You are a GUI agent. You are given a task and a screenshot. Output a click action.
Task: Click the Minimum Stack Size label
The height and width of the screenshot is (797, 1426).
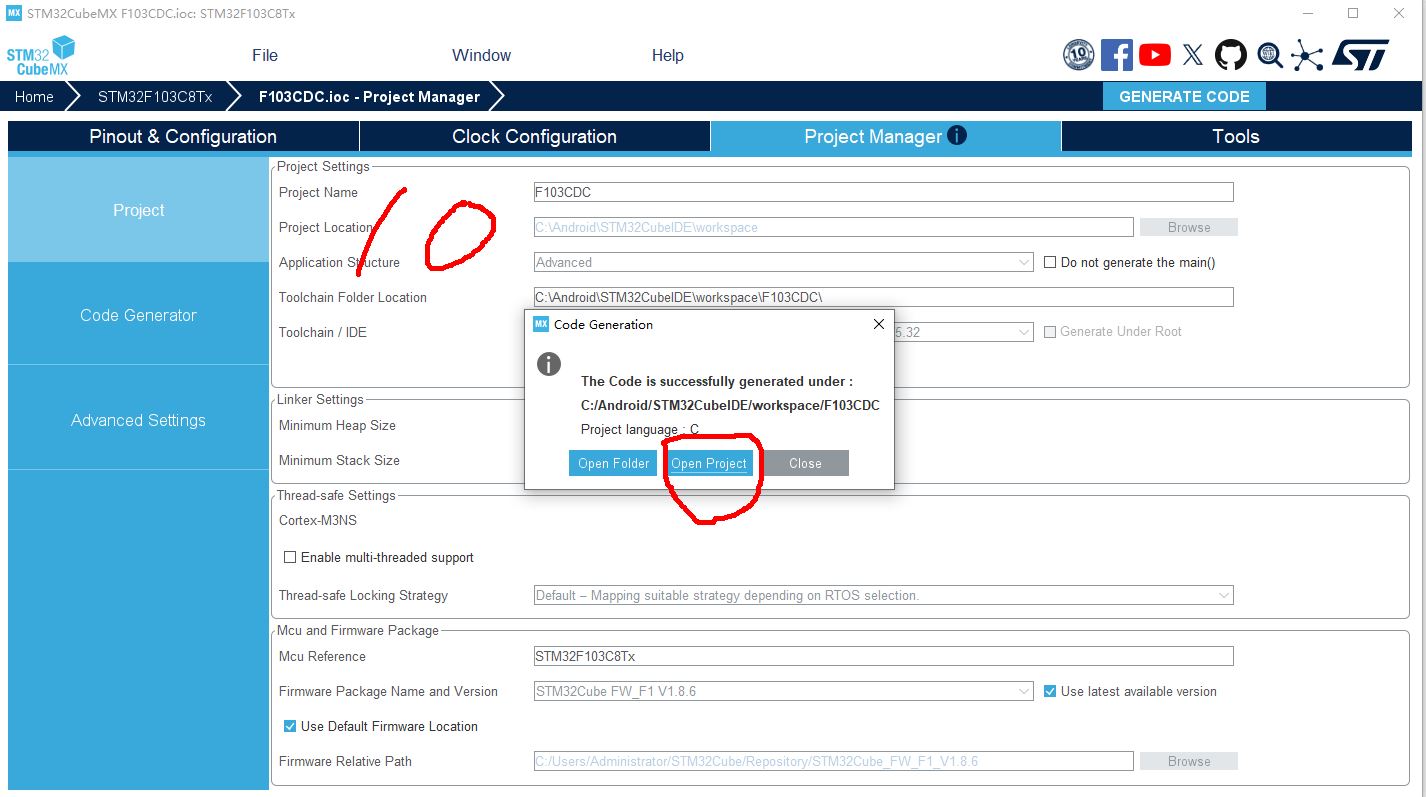339,460
